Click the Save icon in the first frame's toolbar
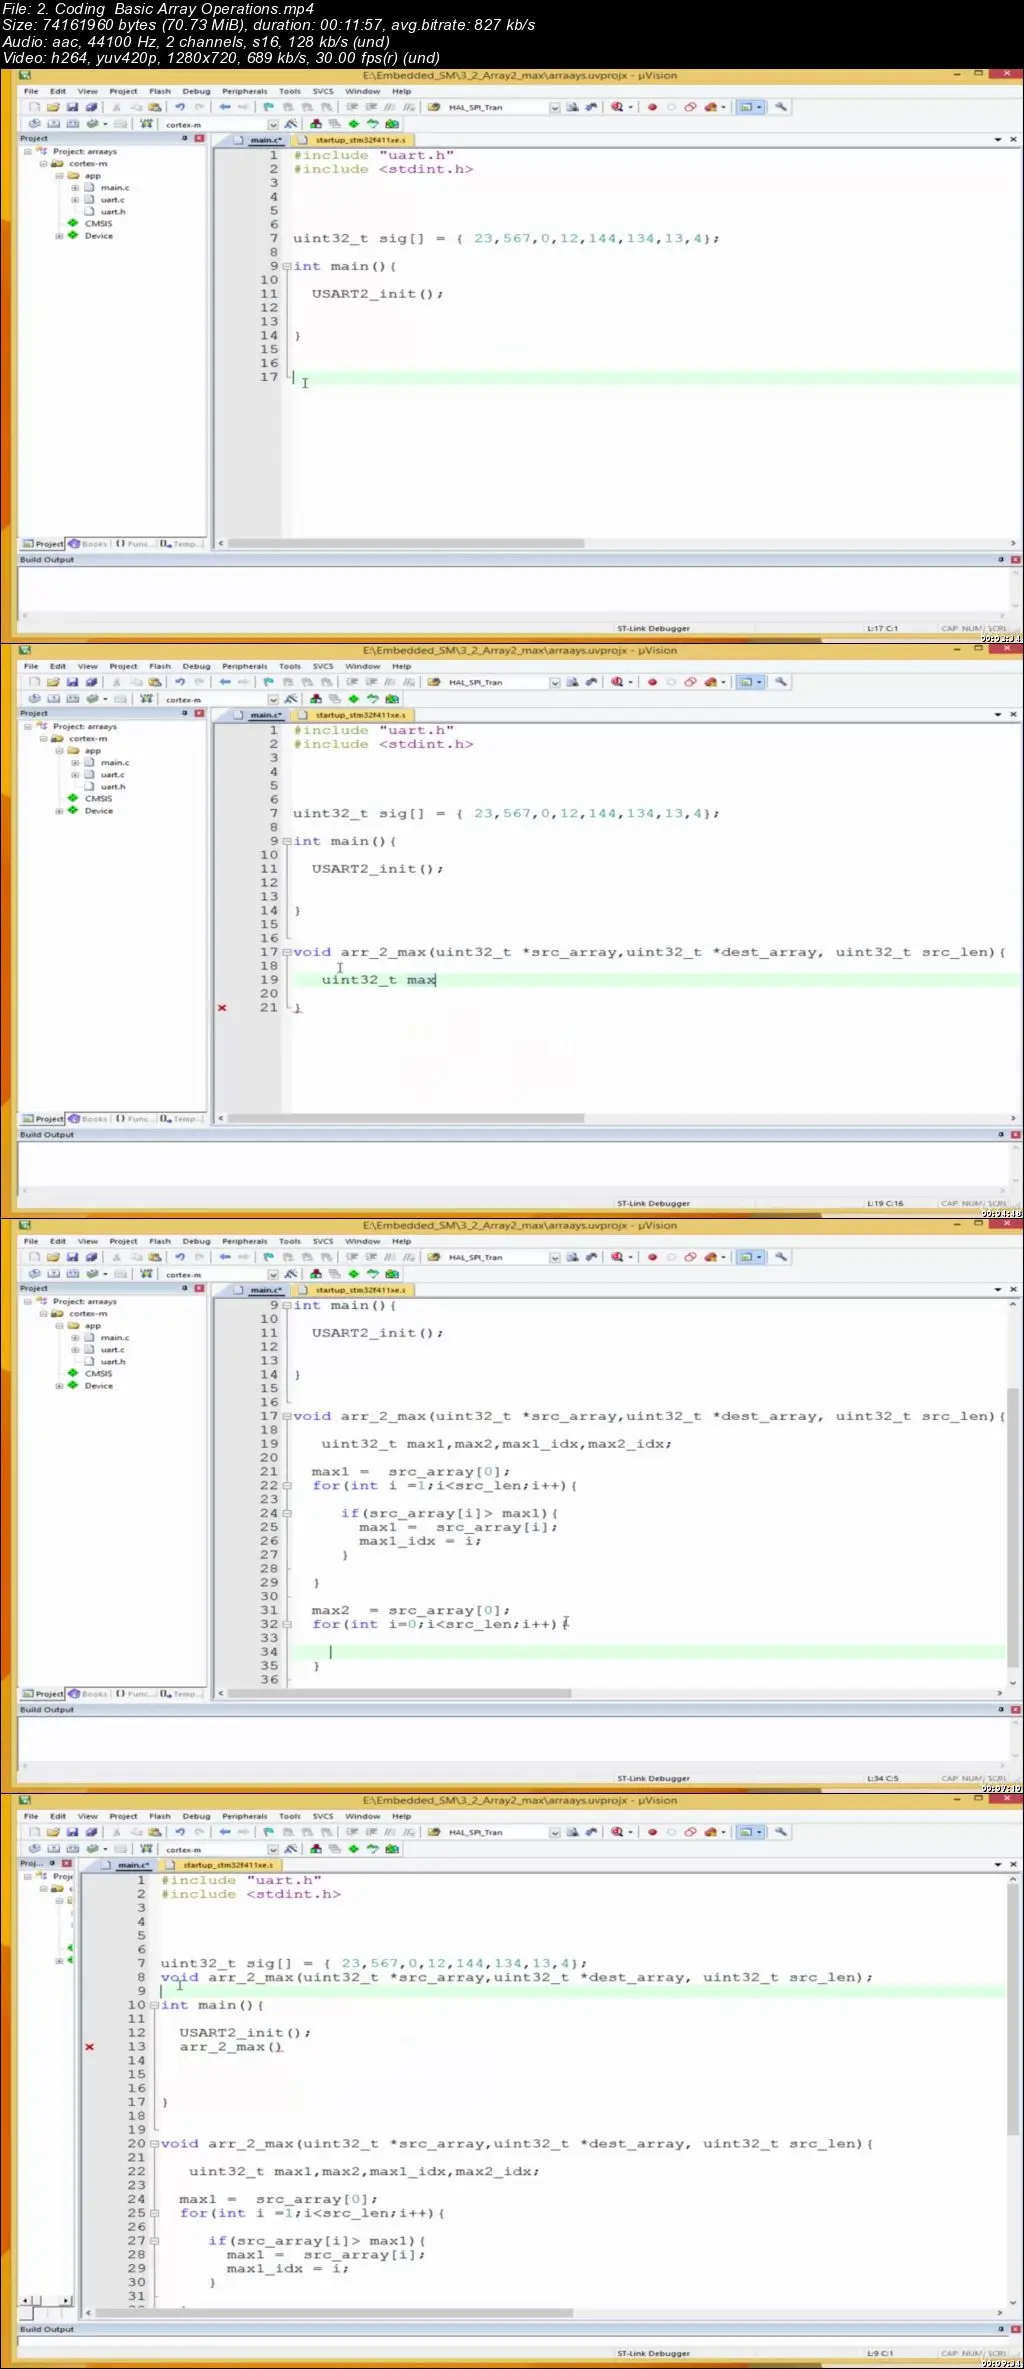The height and width of the screenshot is (2369, 1024). pos(72,107)
